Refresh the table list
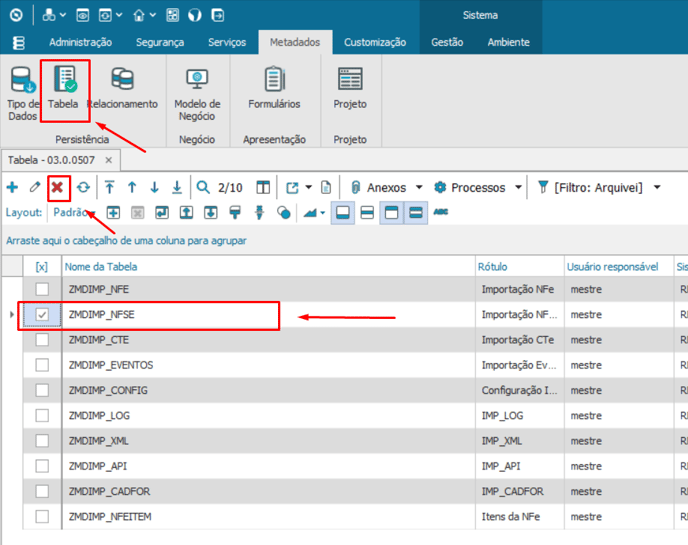Image resolution: width=688 pixels, height=545 pixels. point(83,188)
